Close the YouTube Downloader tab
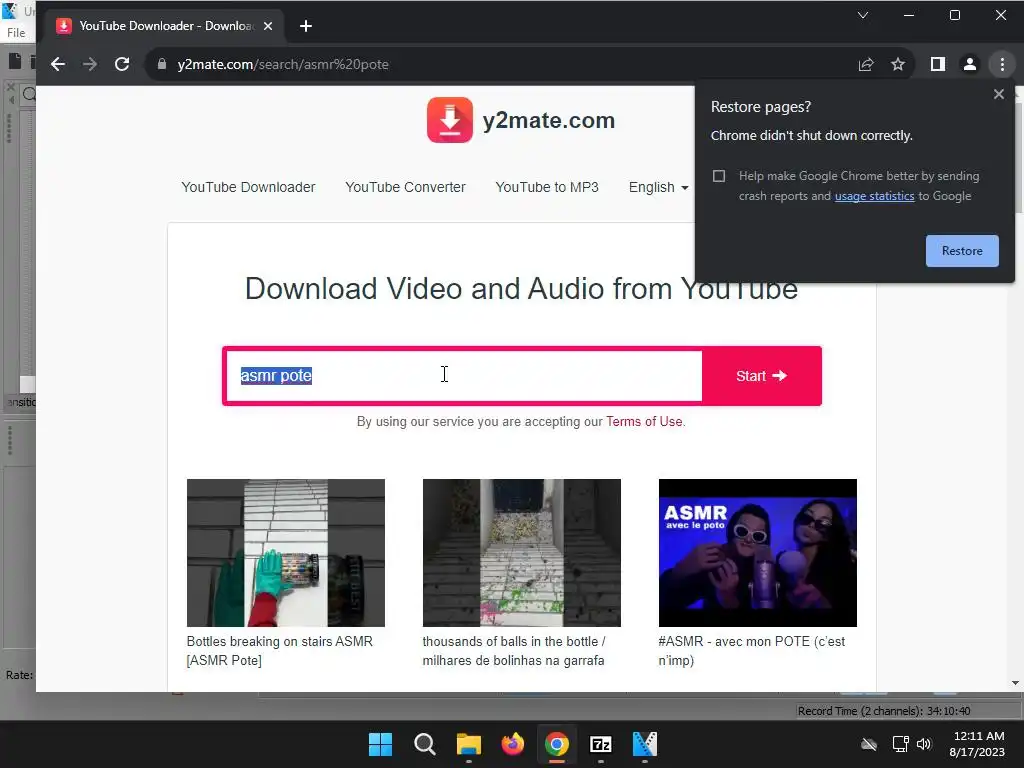Viewport: 1024px width, 768px height. tap(268, 26)
